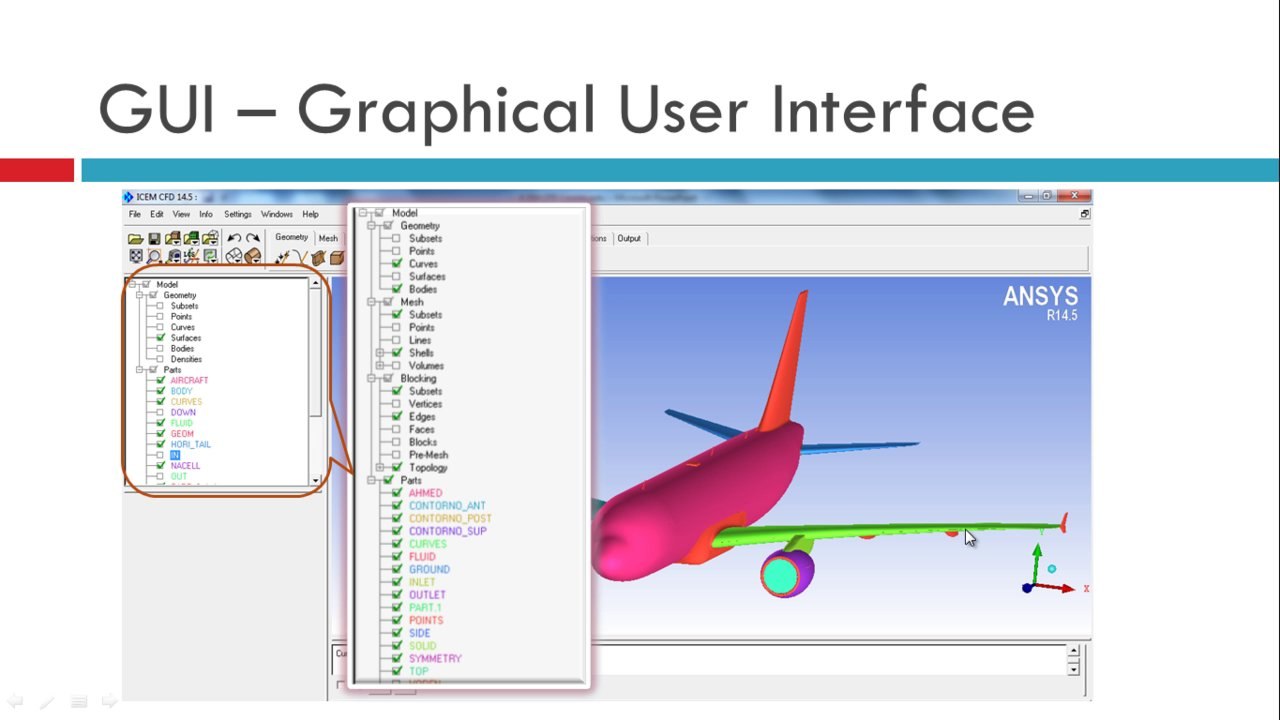Click the Open Project folder icon
The height and width of the screenshot is (720, 1280).
[136, 239]
